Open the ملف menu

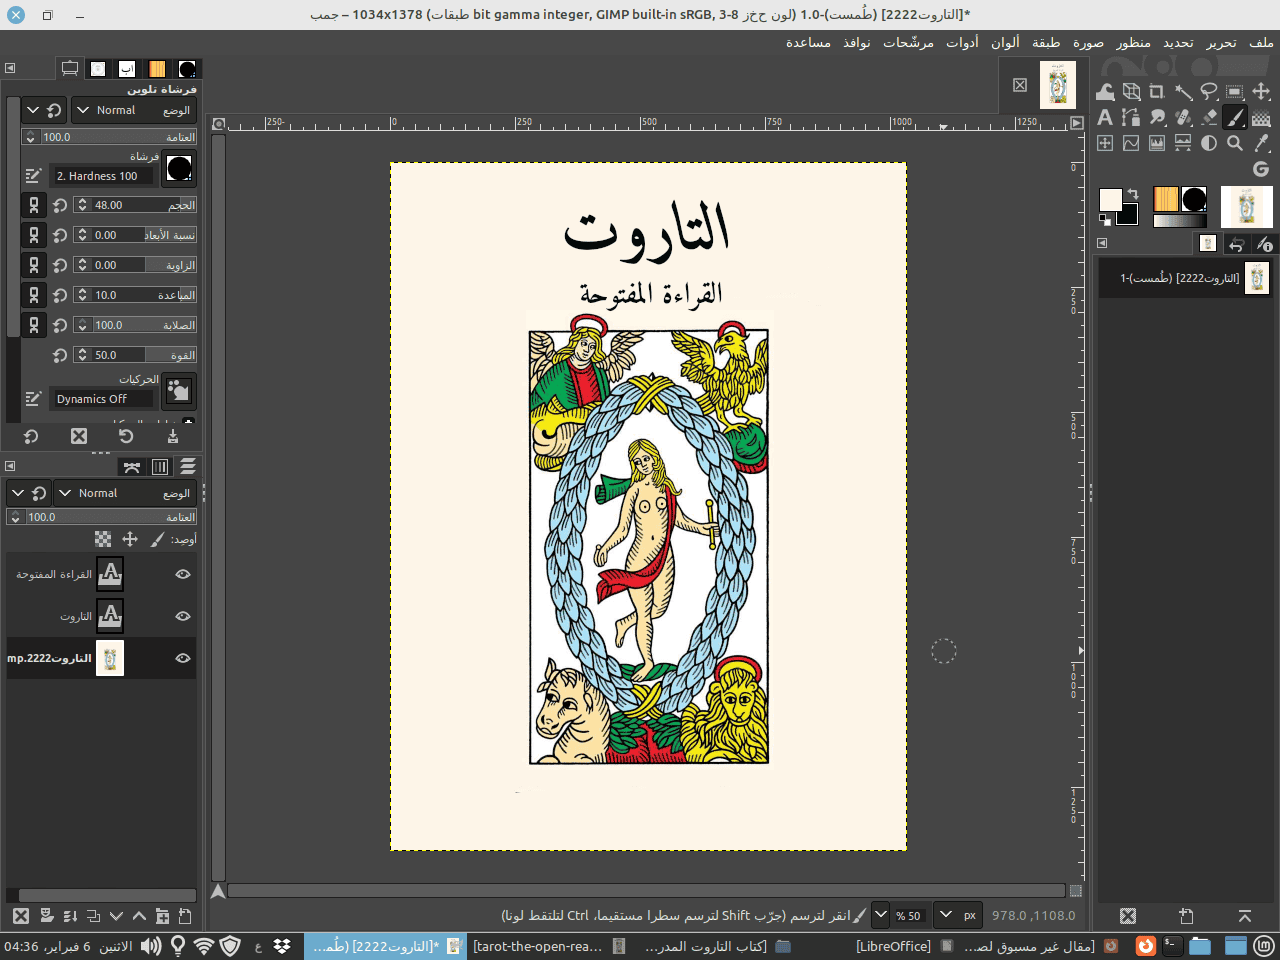coord(1262,42)
